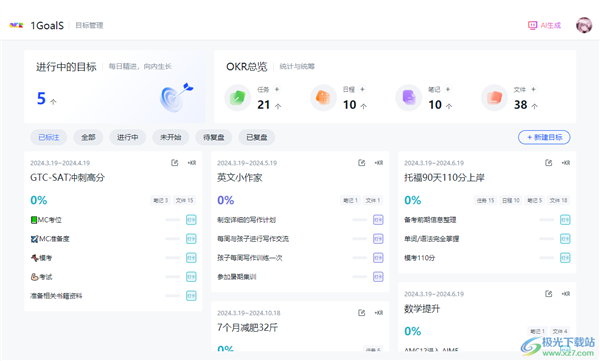Viewport: 600px width, 361px height.
Task: Check in on 准备相关书籍资料 row
Action: pos(191,296)
